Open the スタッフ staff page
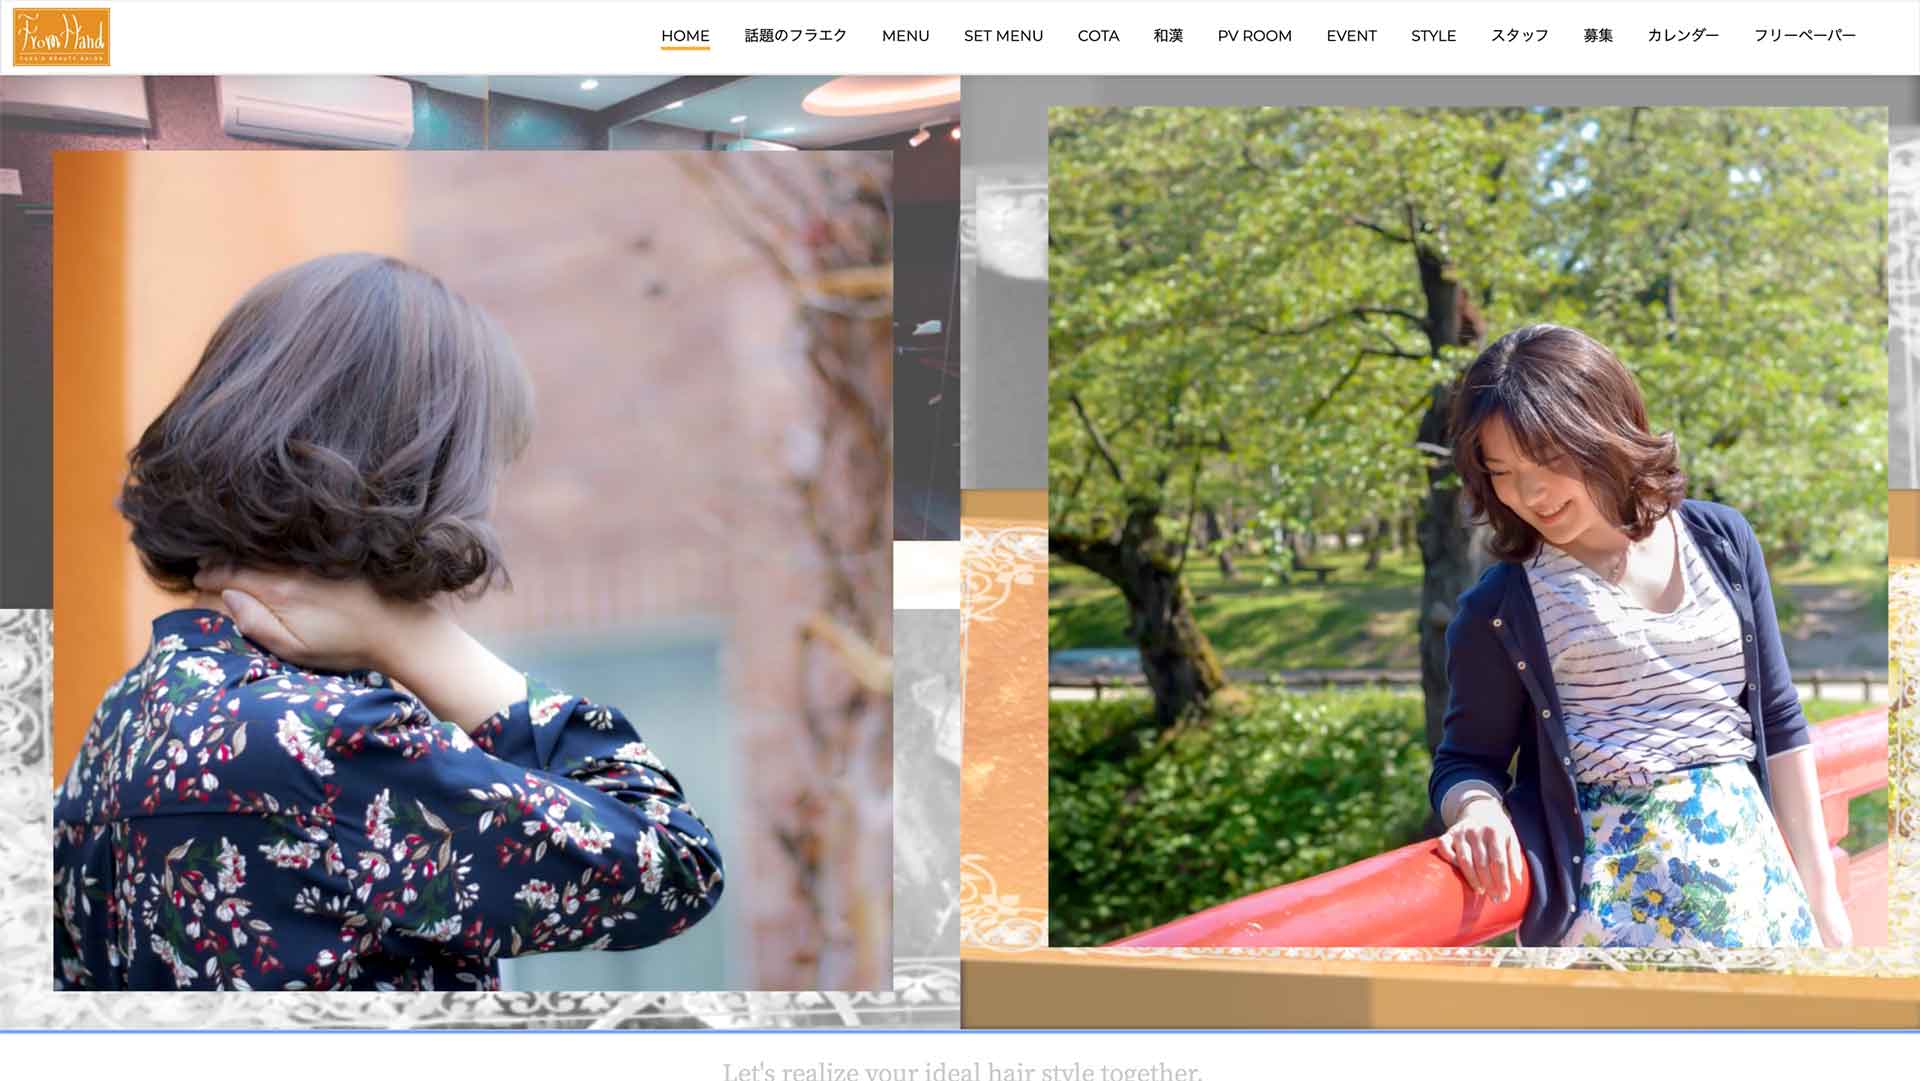The width and height of the screenshot is (1920, 1081). pyautogui.click(x=1519, y=36)
